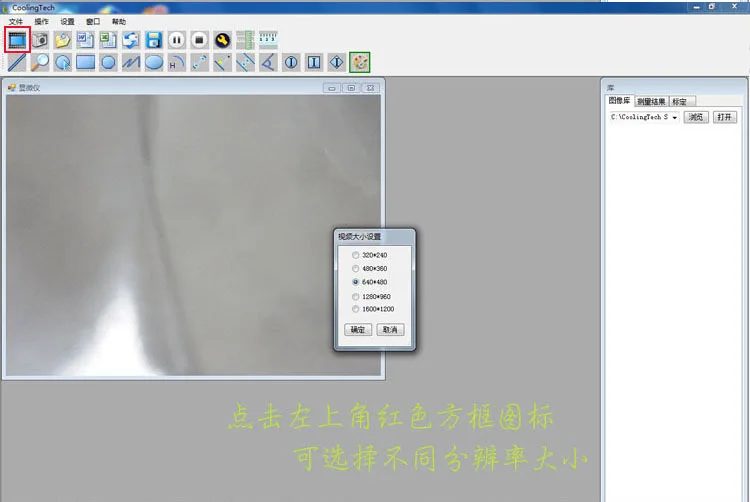
Task: Select the 1600*1200 resolution option
Action: (374, 309)
